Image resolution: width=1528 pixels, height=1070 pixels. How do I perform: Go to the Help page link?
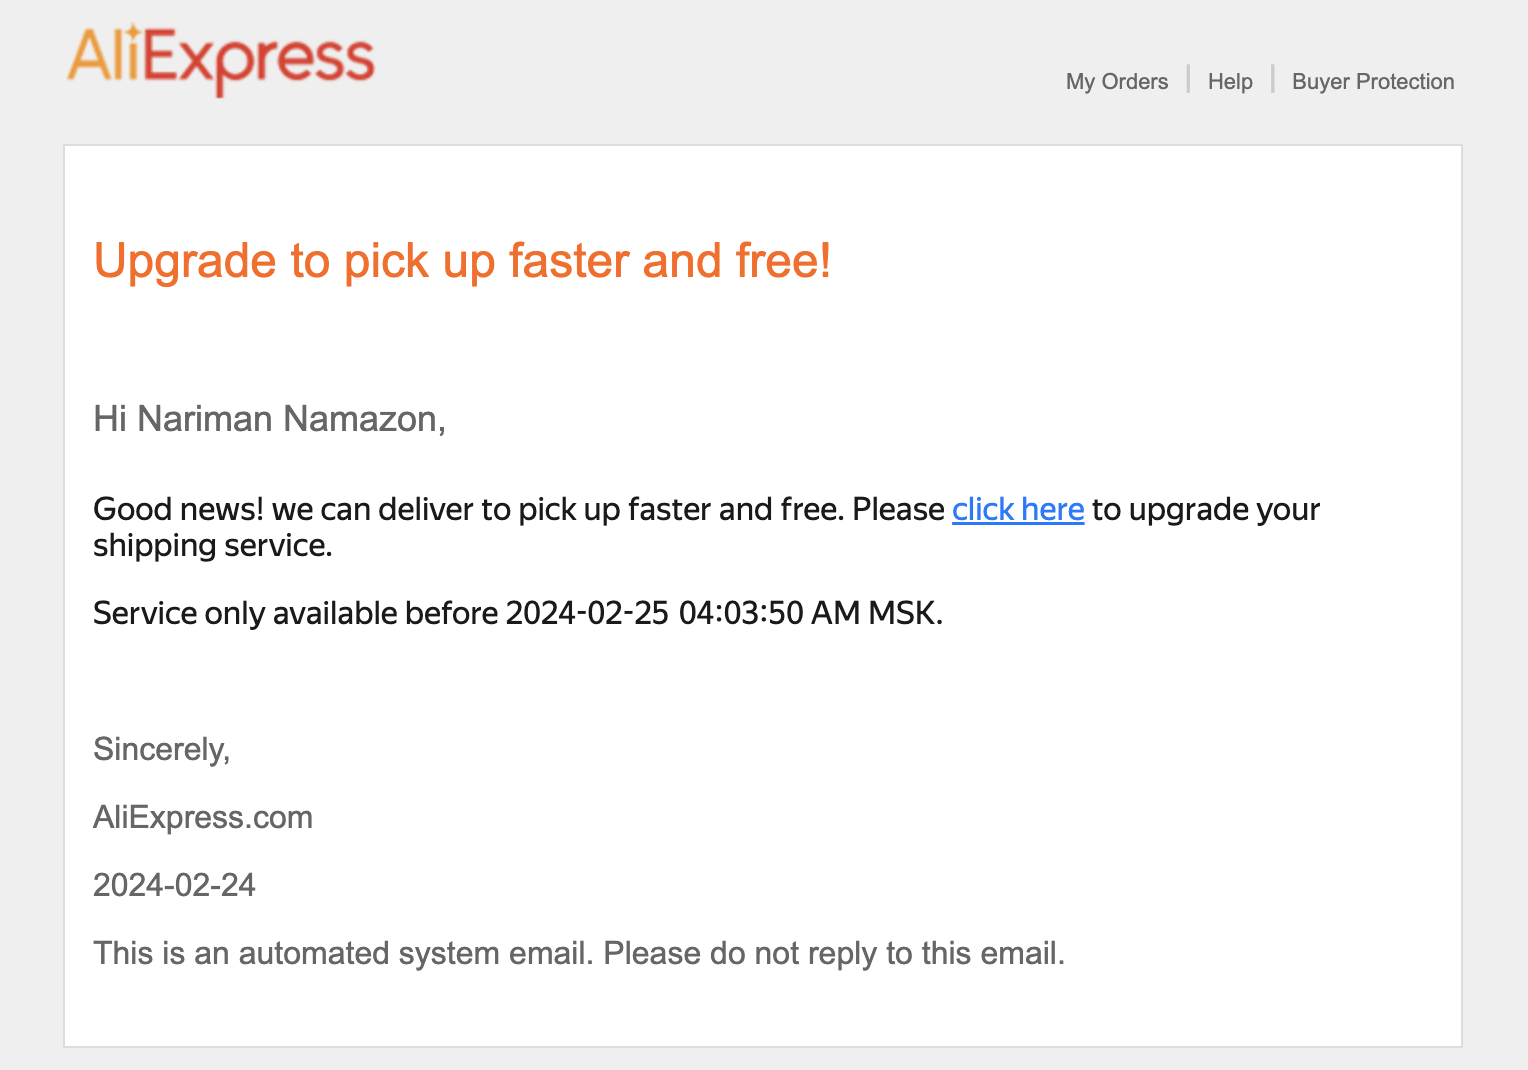pos(1230,82)
